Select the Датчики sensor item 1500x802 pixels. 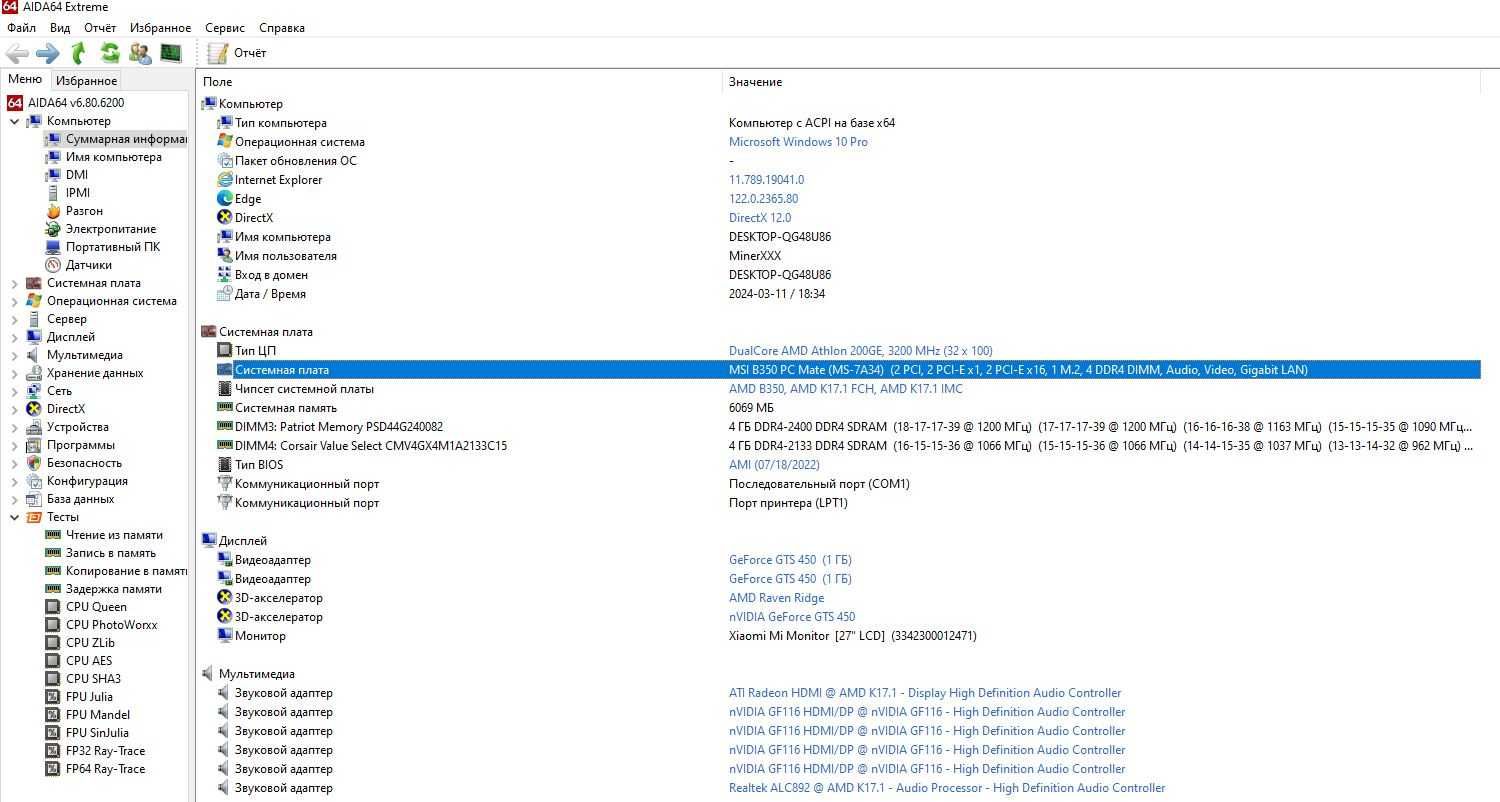[89, 265]
